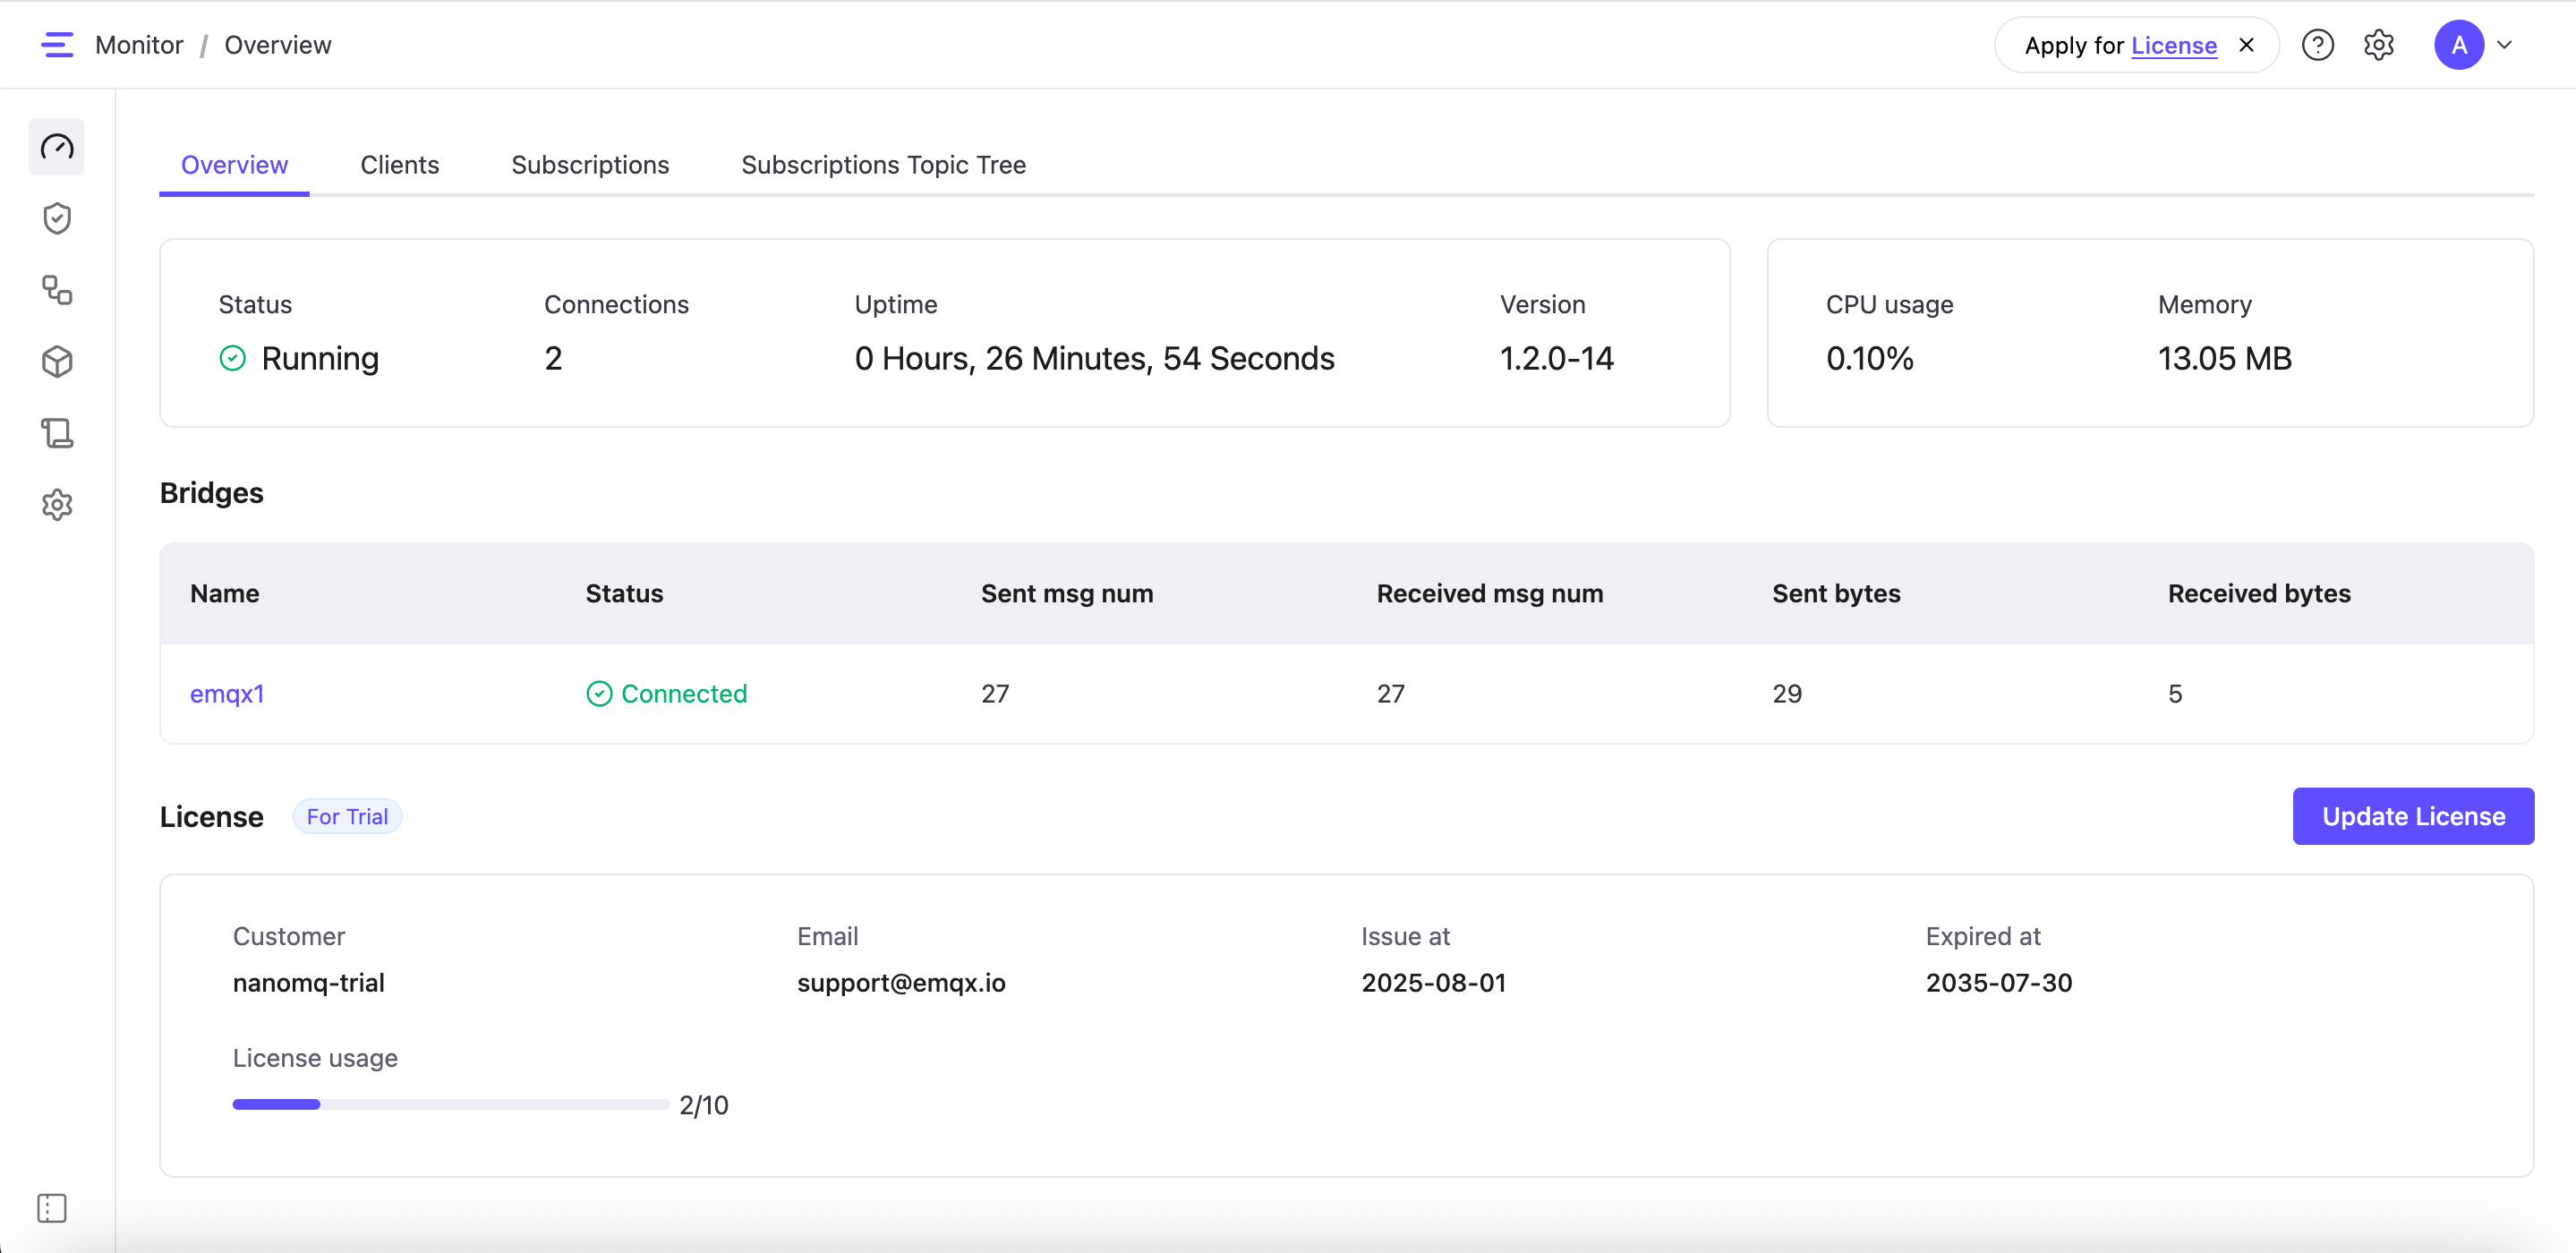Open the scroll log sidebar icon
This screenshot has width=2576, height=1253.
(57, 433)
